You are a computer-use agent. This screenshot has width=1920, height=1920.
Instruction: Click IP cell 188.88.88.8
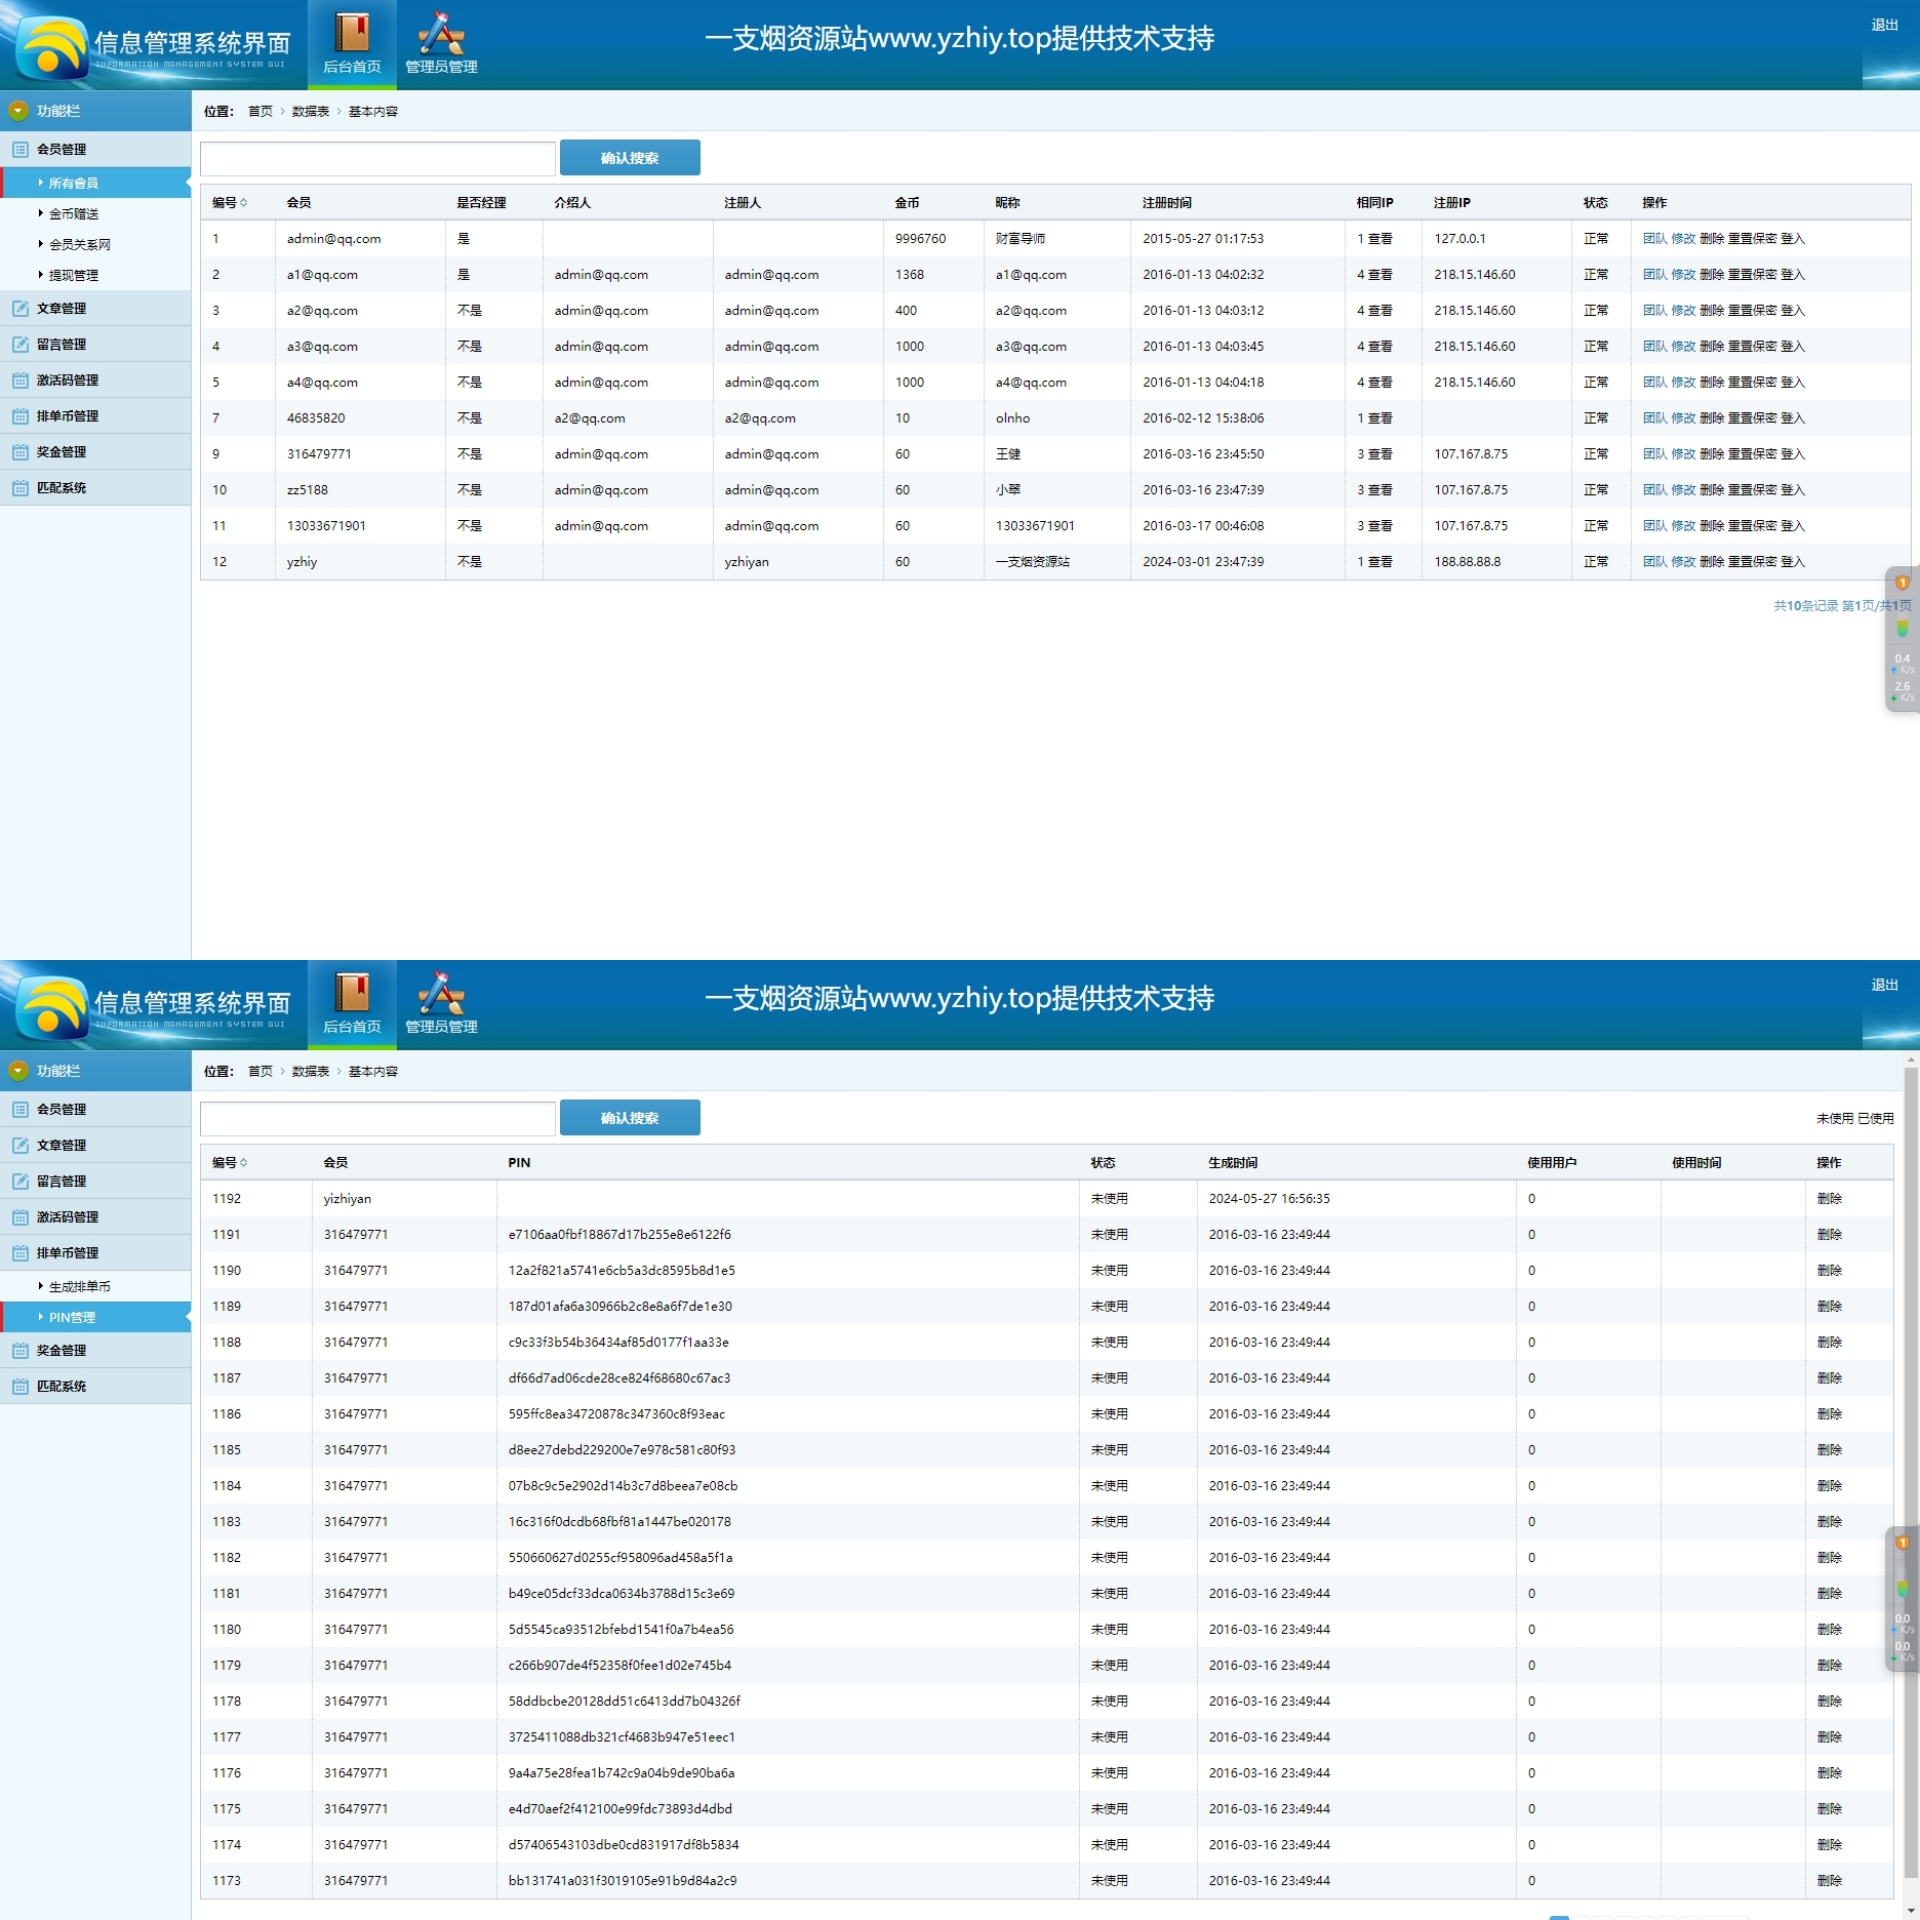point(1467,562)
